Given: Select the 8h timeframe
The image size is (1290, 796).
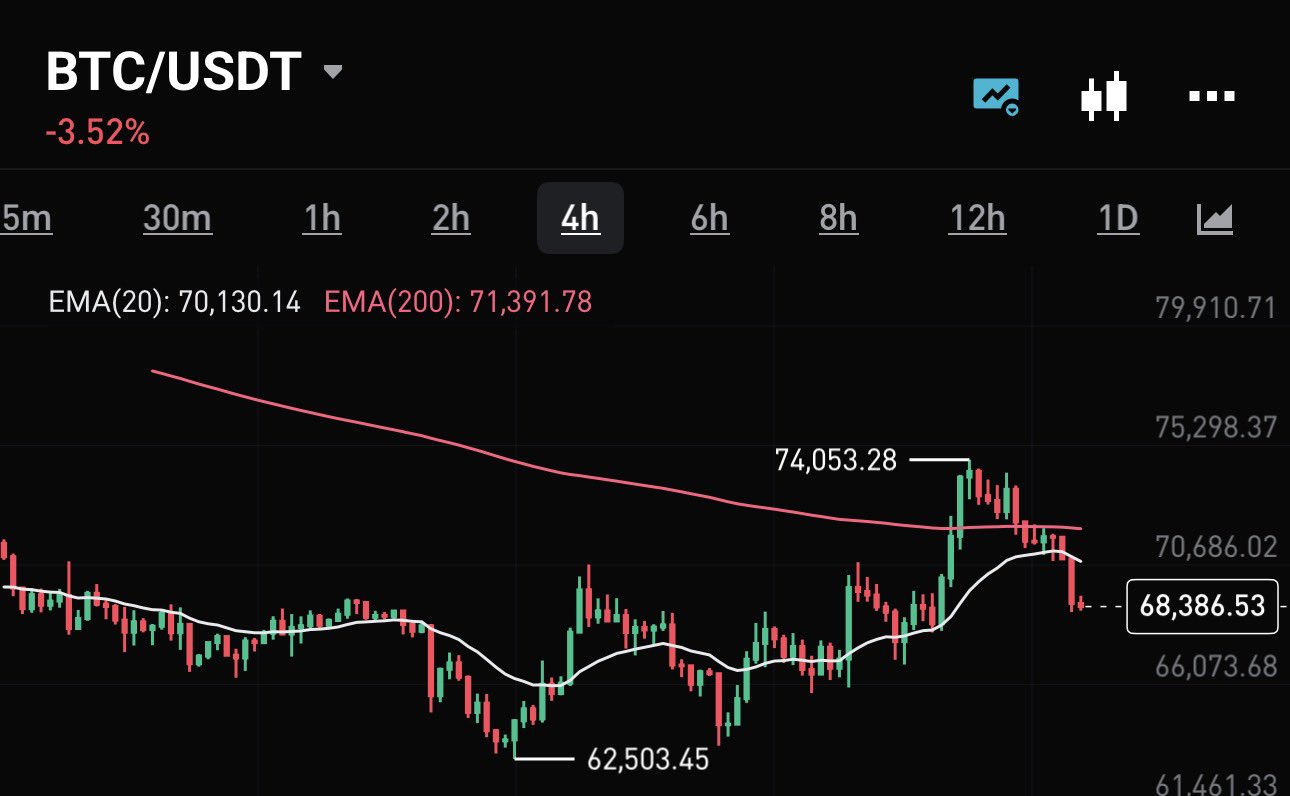Looking at the screenshot, I should click(x=838, y=218).
